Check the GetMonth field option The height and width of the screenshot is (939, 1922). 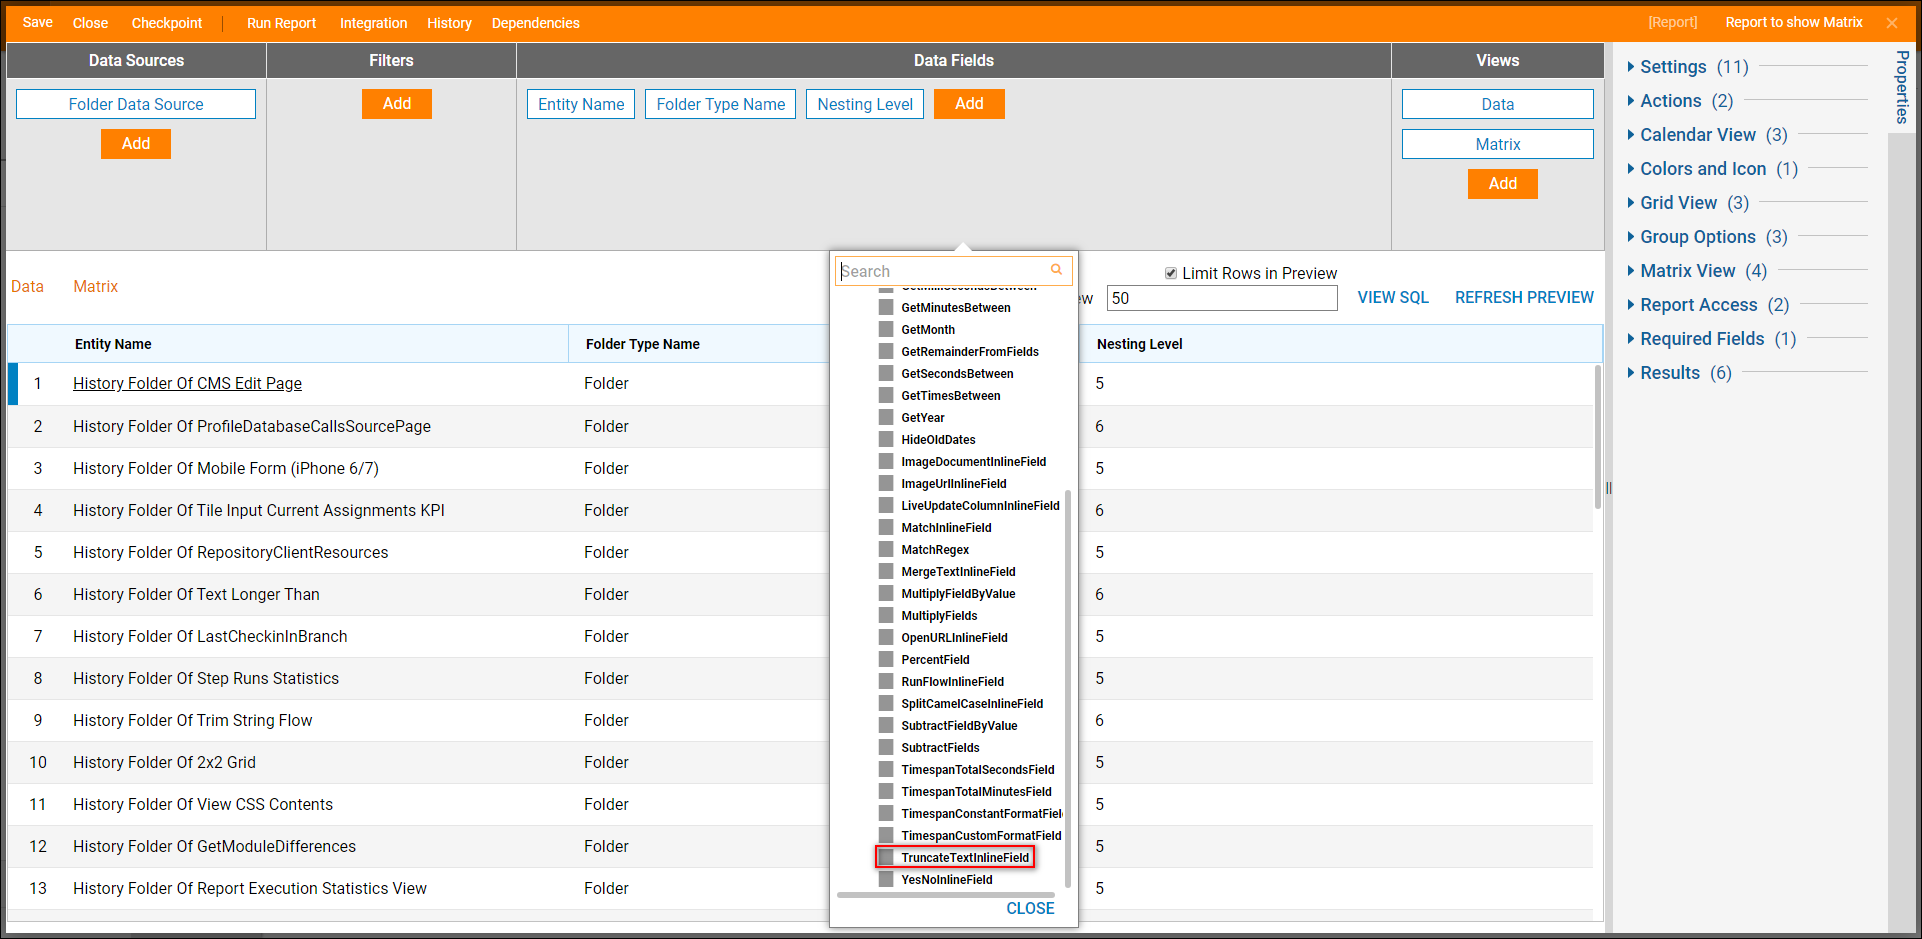tap(886, 329)
